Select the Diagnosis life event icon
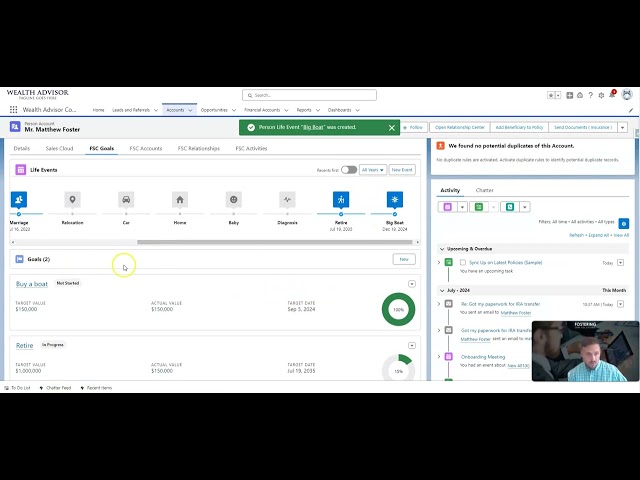This screenshot has height=480, width=640. 287,200
